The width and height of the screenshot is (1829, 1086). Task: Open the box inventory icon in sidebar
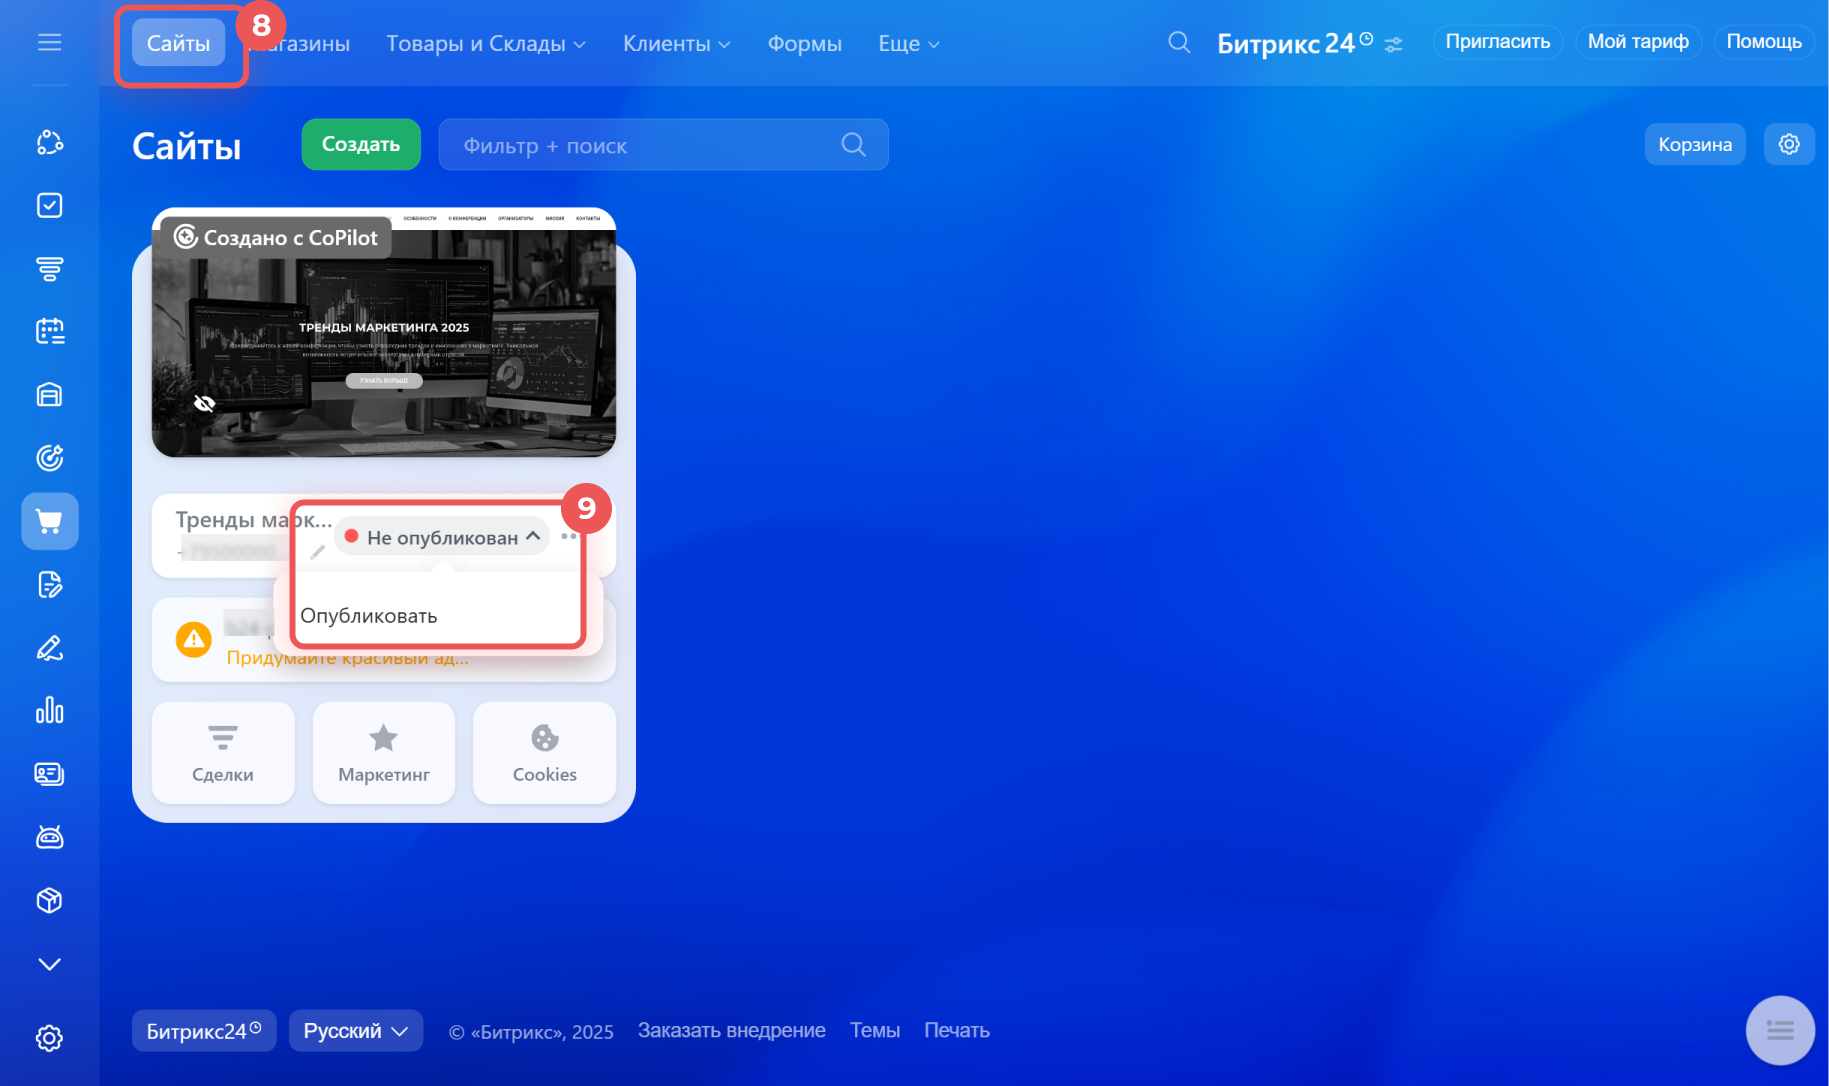[x=49, y=900]
